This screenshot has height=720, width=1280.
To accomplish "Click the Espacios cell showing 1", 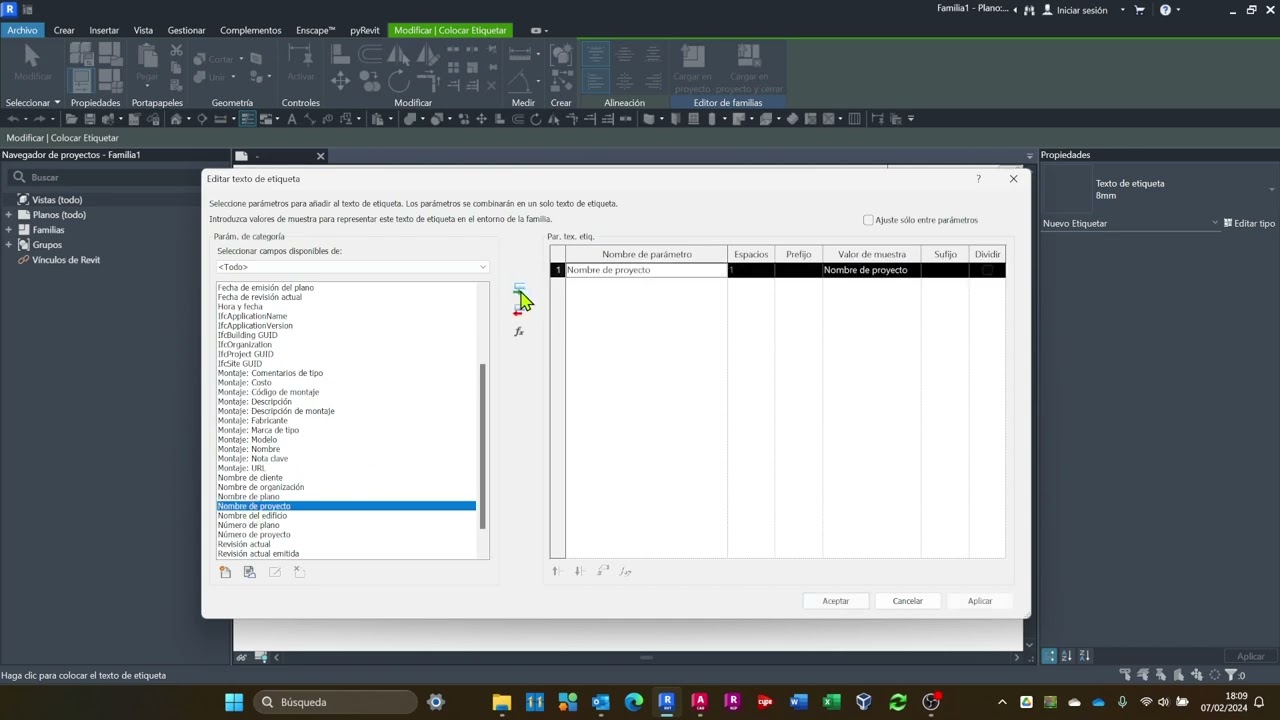I will 750,270.
